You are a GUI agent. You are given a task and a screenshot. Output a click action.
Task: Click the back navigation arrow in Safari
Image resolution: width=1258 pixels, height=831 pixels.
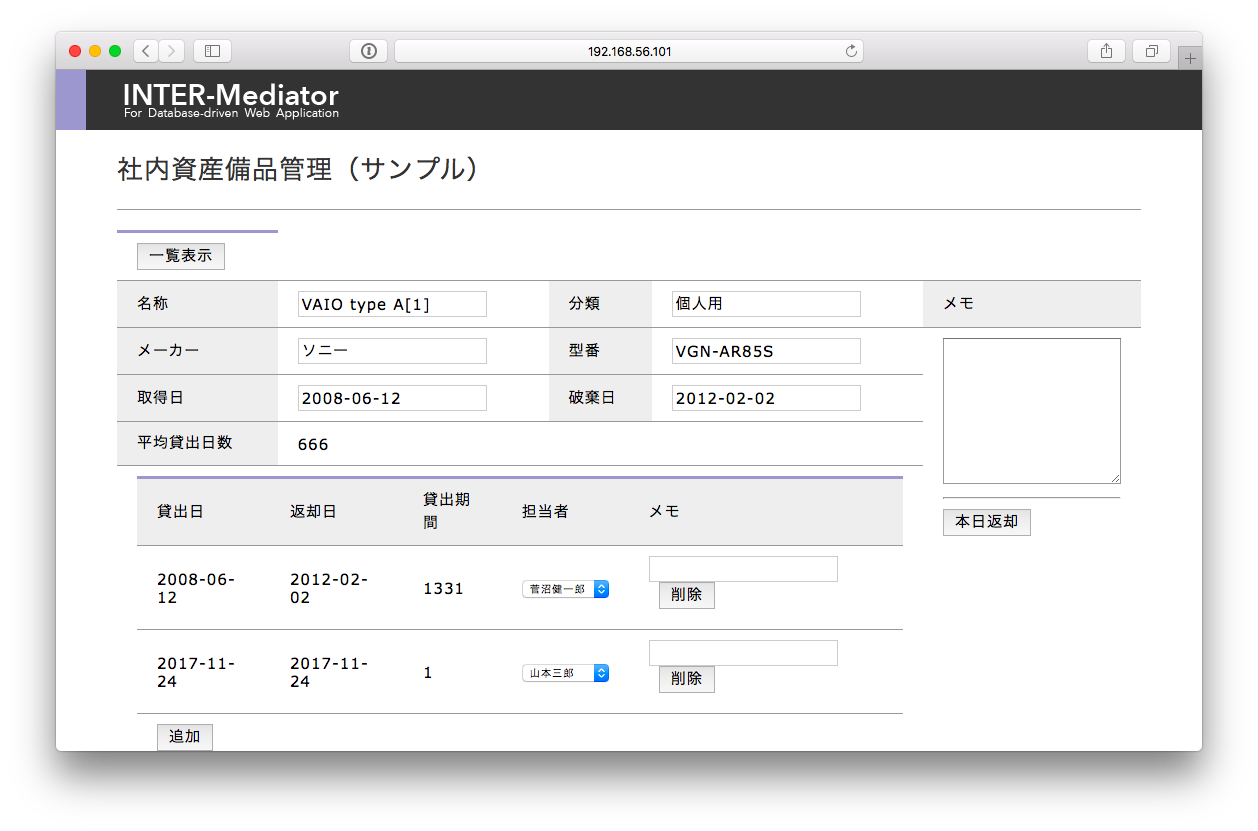click(x=144, y=50)
